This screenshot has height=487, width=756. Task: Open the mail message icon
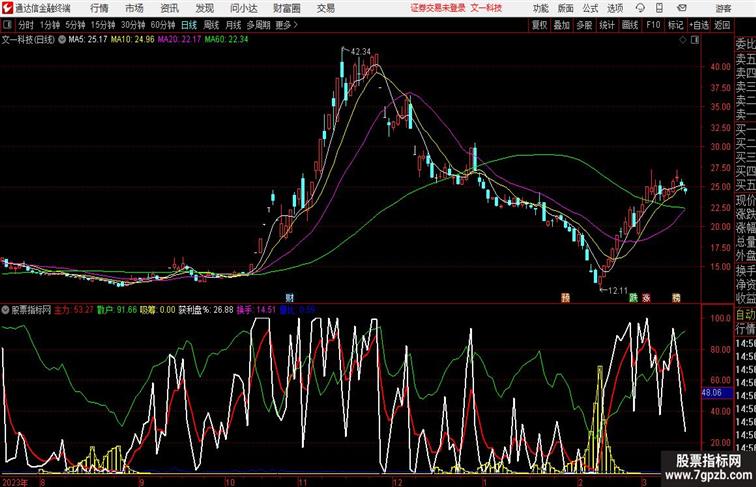[x=682, y=8]
